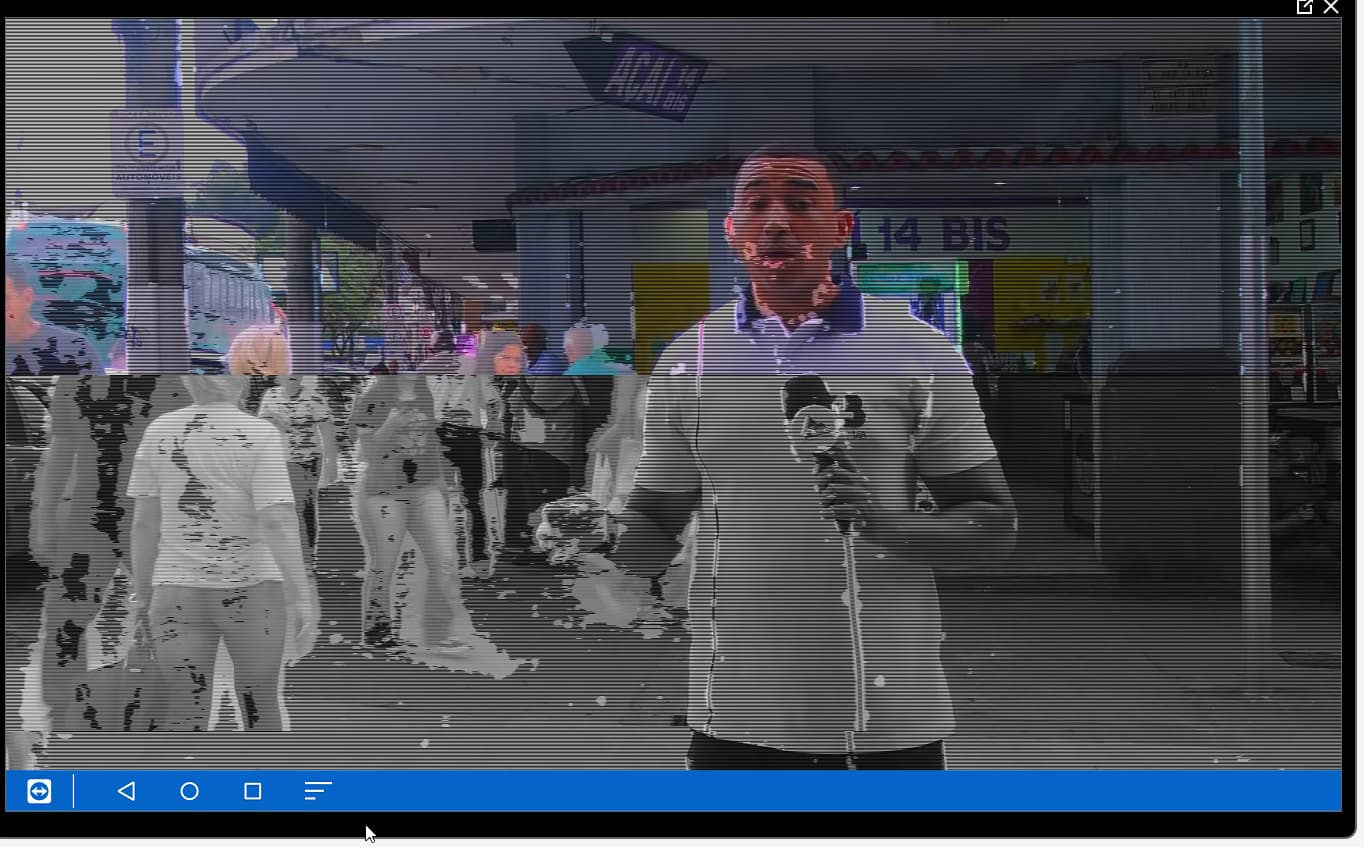Click the empty blue toolbar area
Image resolution: width=1364 pixels, height=847 pixels.
[800, 791]
